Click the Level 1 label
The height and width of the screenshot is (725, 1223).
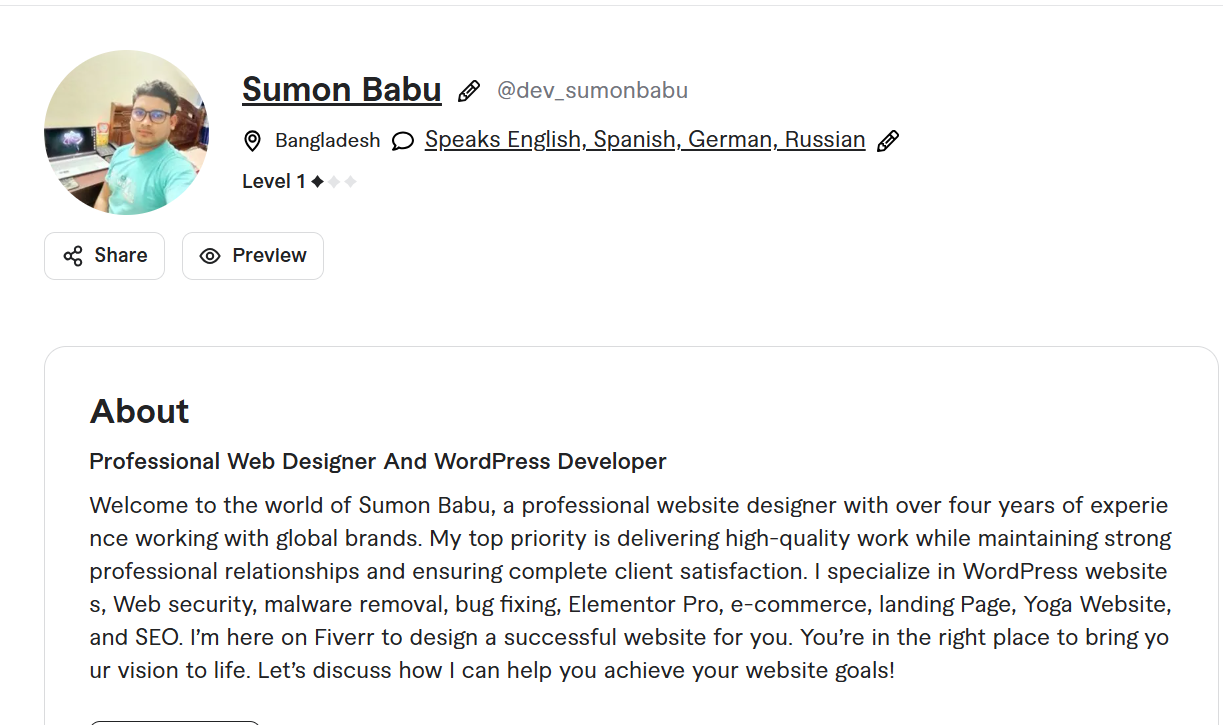tap(274, 182)
